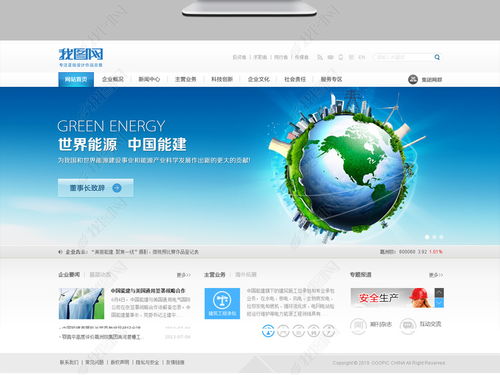
Task: Click the mobile phone icon in header
Action: click(341, 57)
